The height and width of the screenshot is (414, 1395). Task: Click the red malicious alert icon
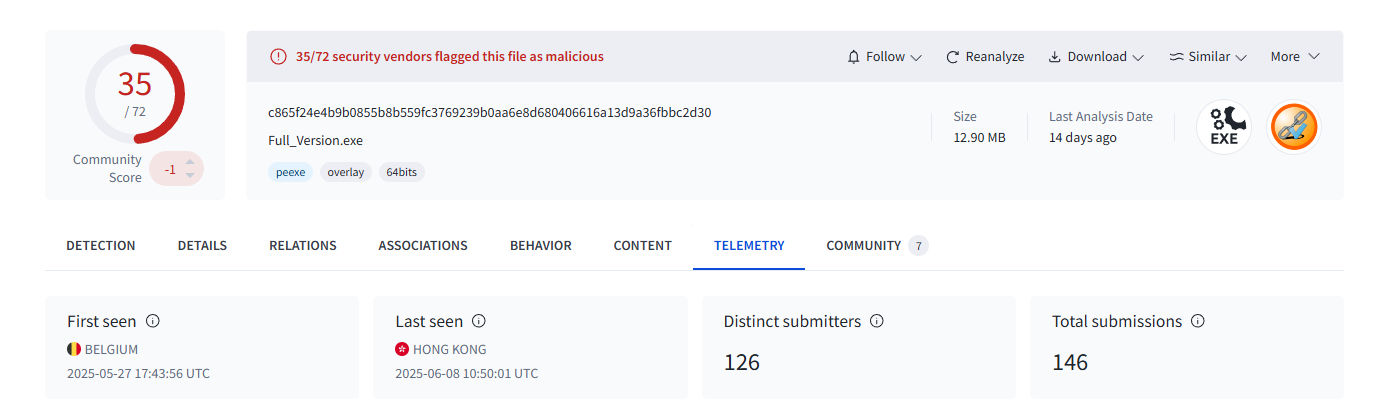click(278, 57)
